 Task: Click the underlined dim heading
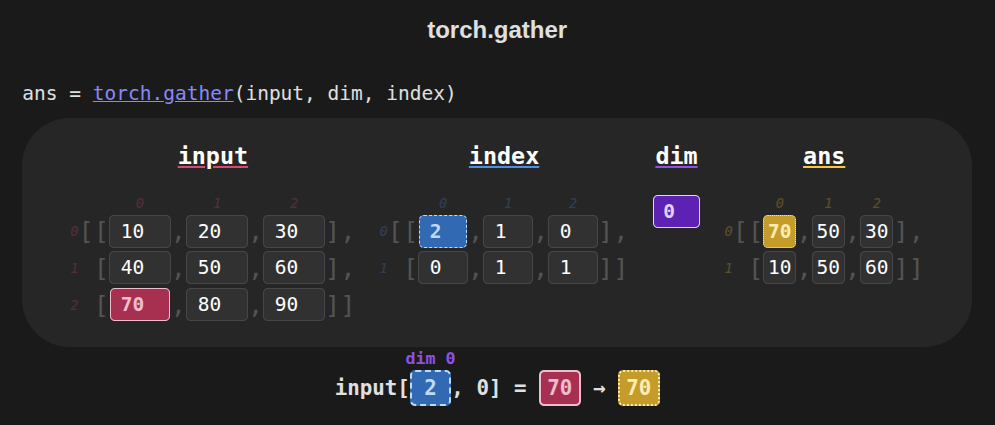pos(676,156)
